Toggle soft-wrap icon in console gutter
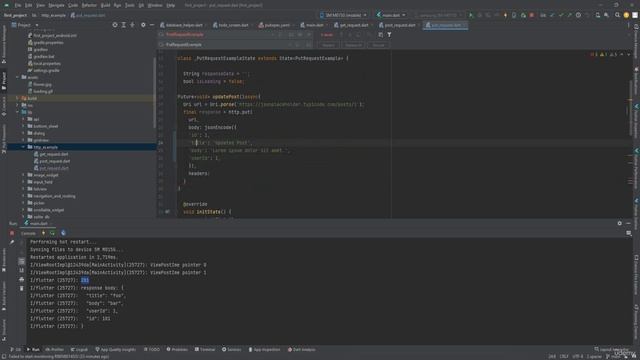 pyautogui.click(x=22, y=261)
